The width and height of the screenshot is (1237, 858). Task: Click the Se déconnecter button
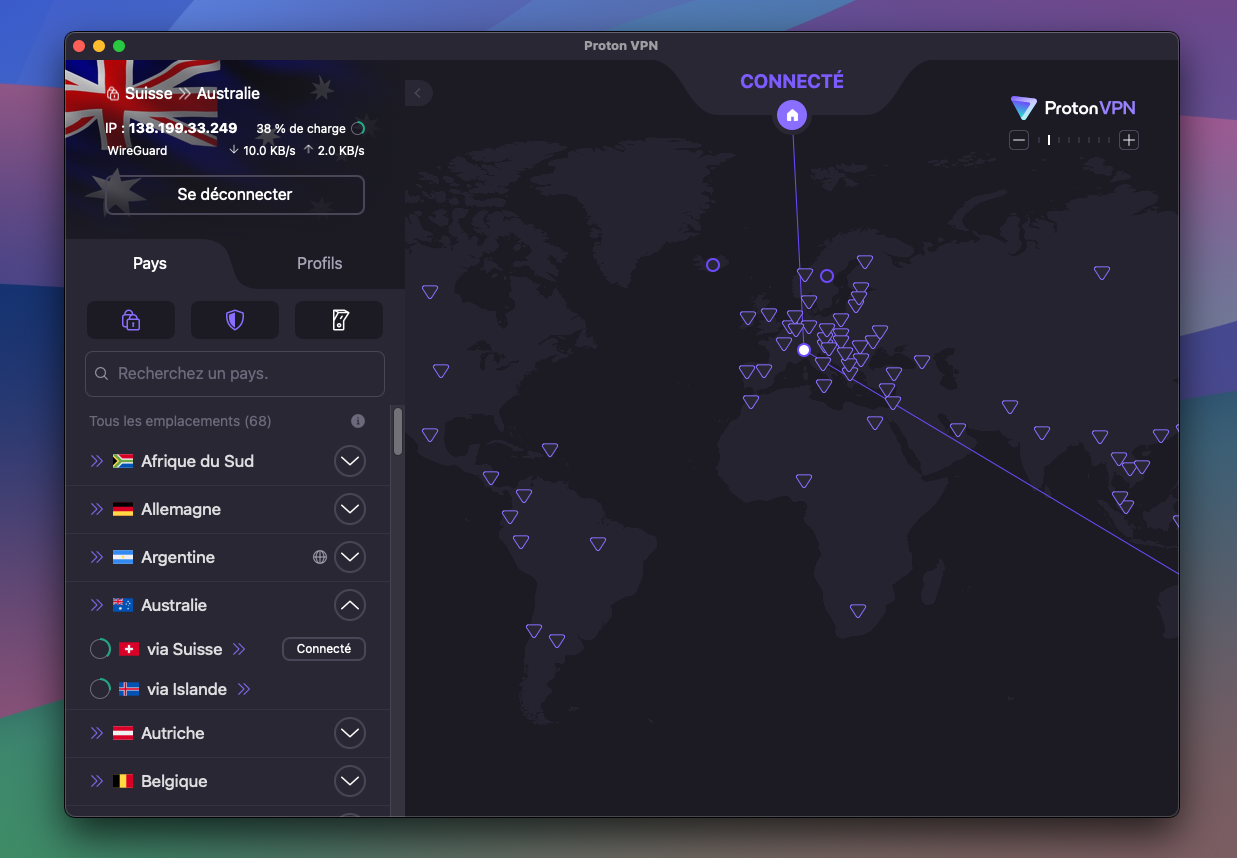click(x=235, y=195)
